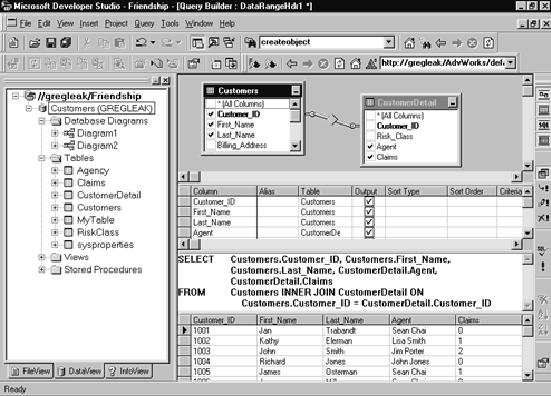Click the Open file toolbar icon
The image size is (551, 396).
point(34,43)
